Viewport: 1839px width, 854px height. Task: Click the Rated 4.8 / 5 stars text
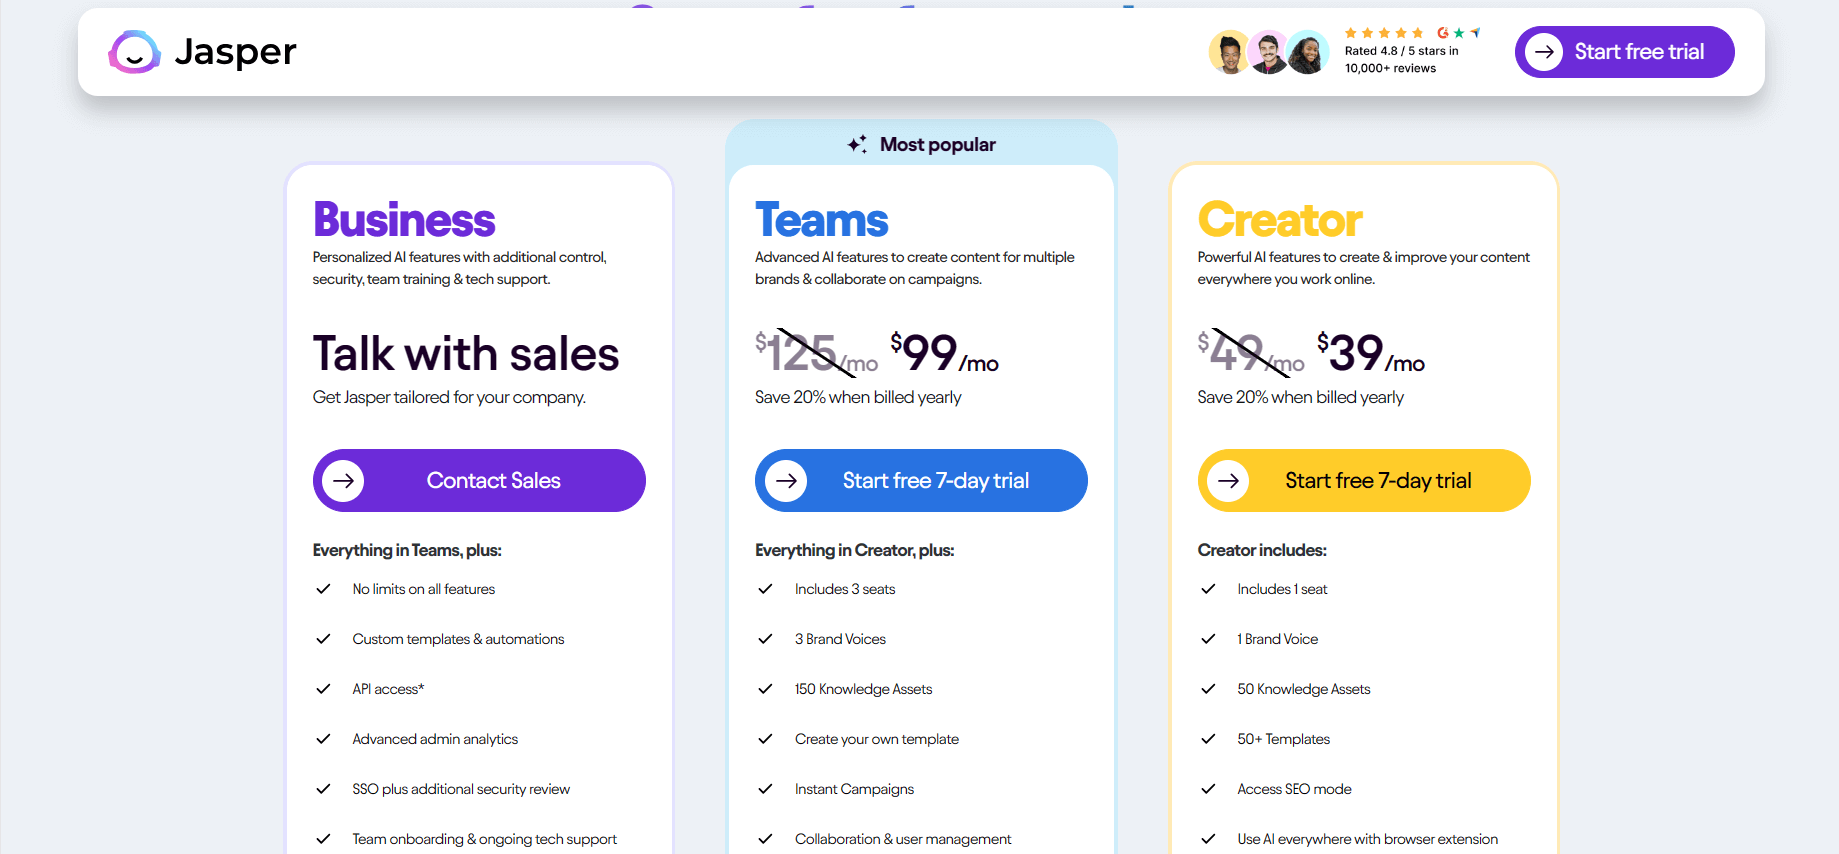point(1401,51)
